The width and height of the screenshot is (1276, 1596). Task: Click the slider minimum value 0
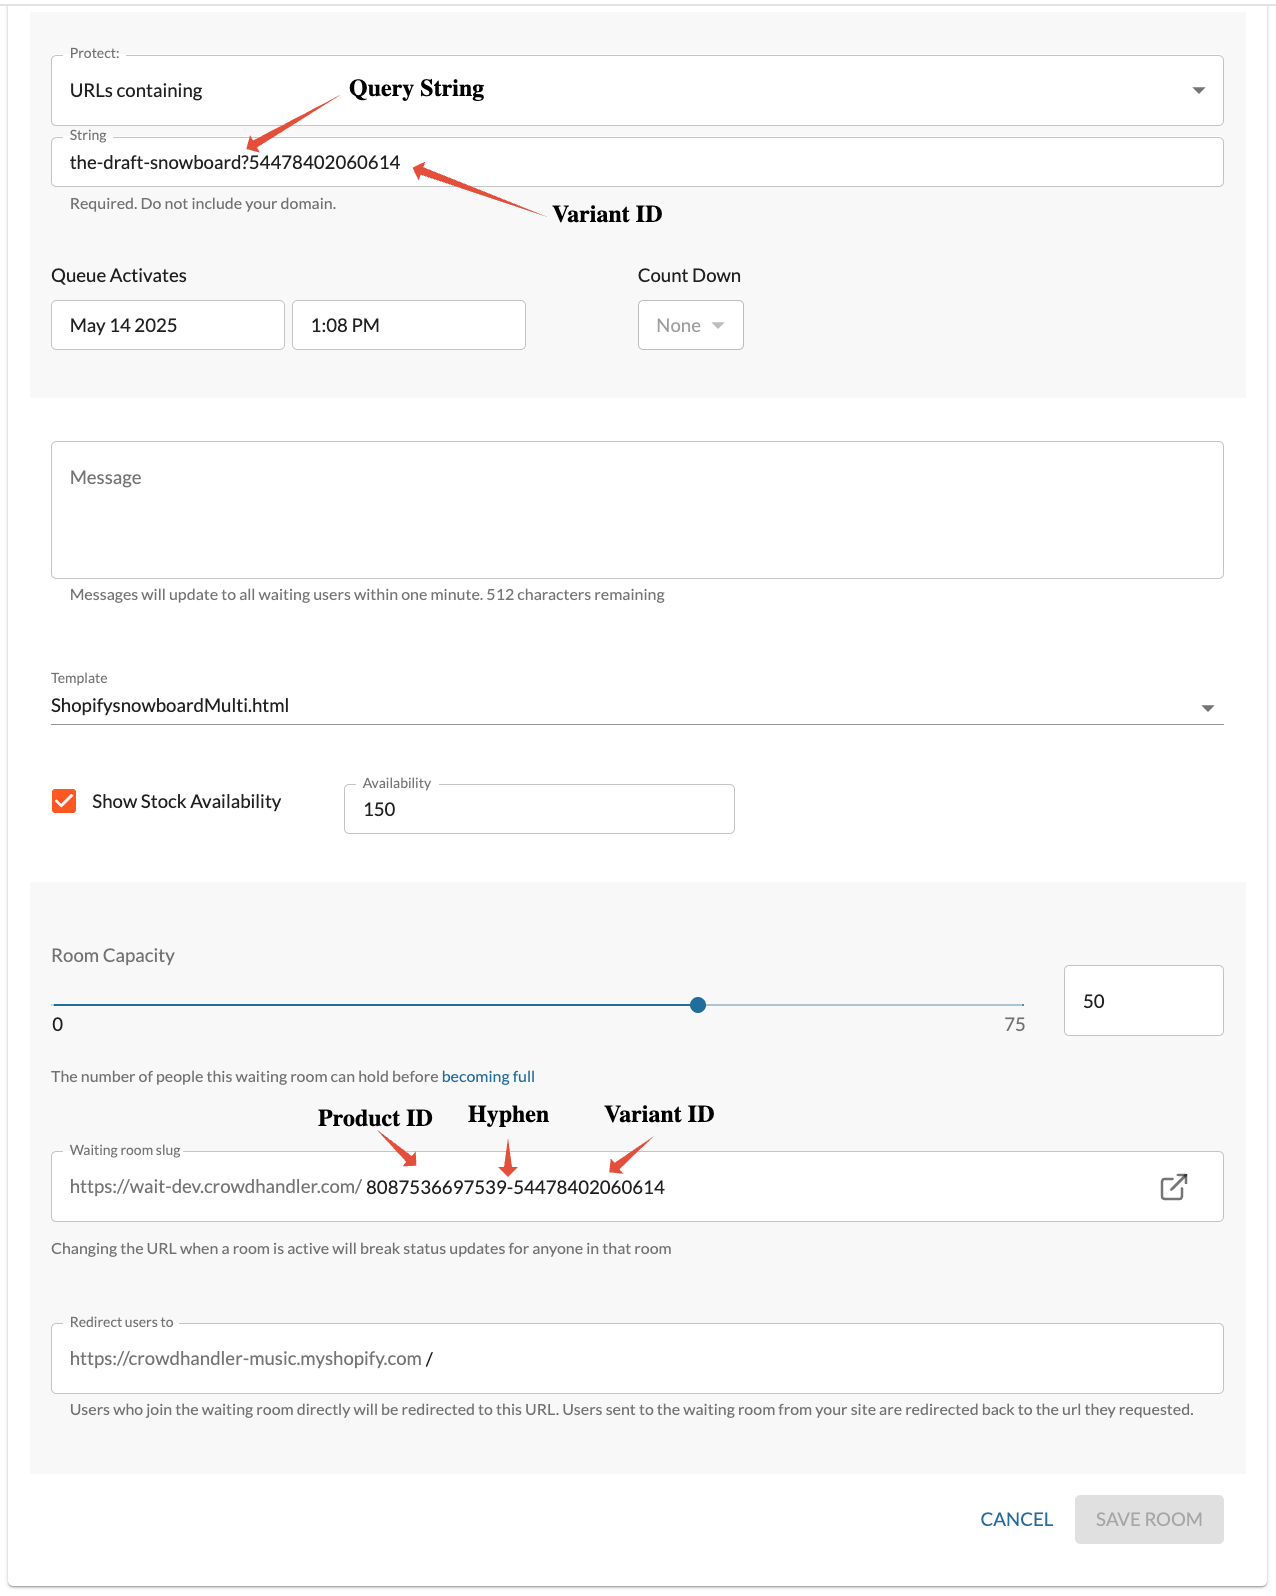(58, 1025)
